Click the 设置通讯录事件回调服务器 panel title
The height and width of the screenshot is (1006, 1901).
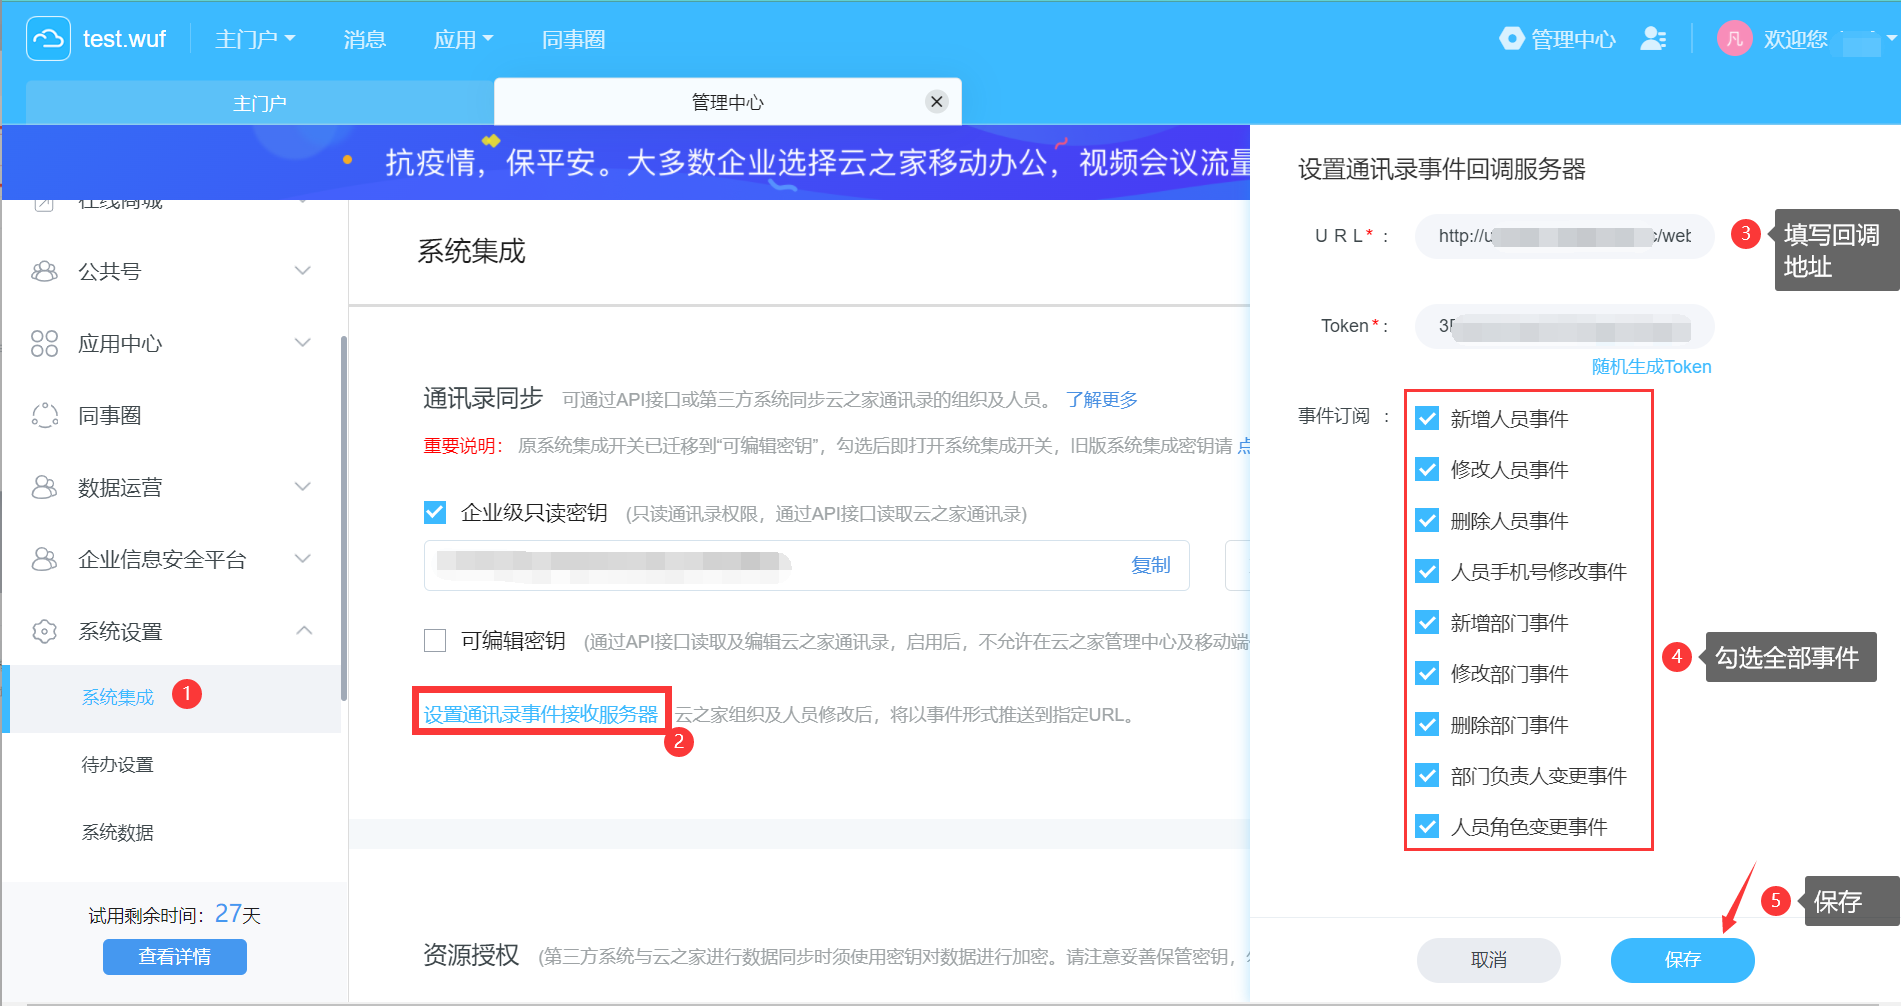click(x=1442, y=169)
